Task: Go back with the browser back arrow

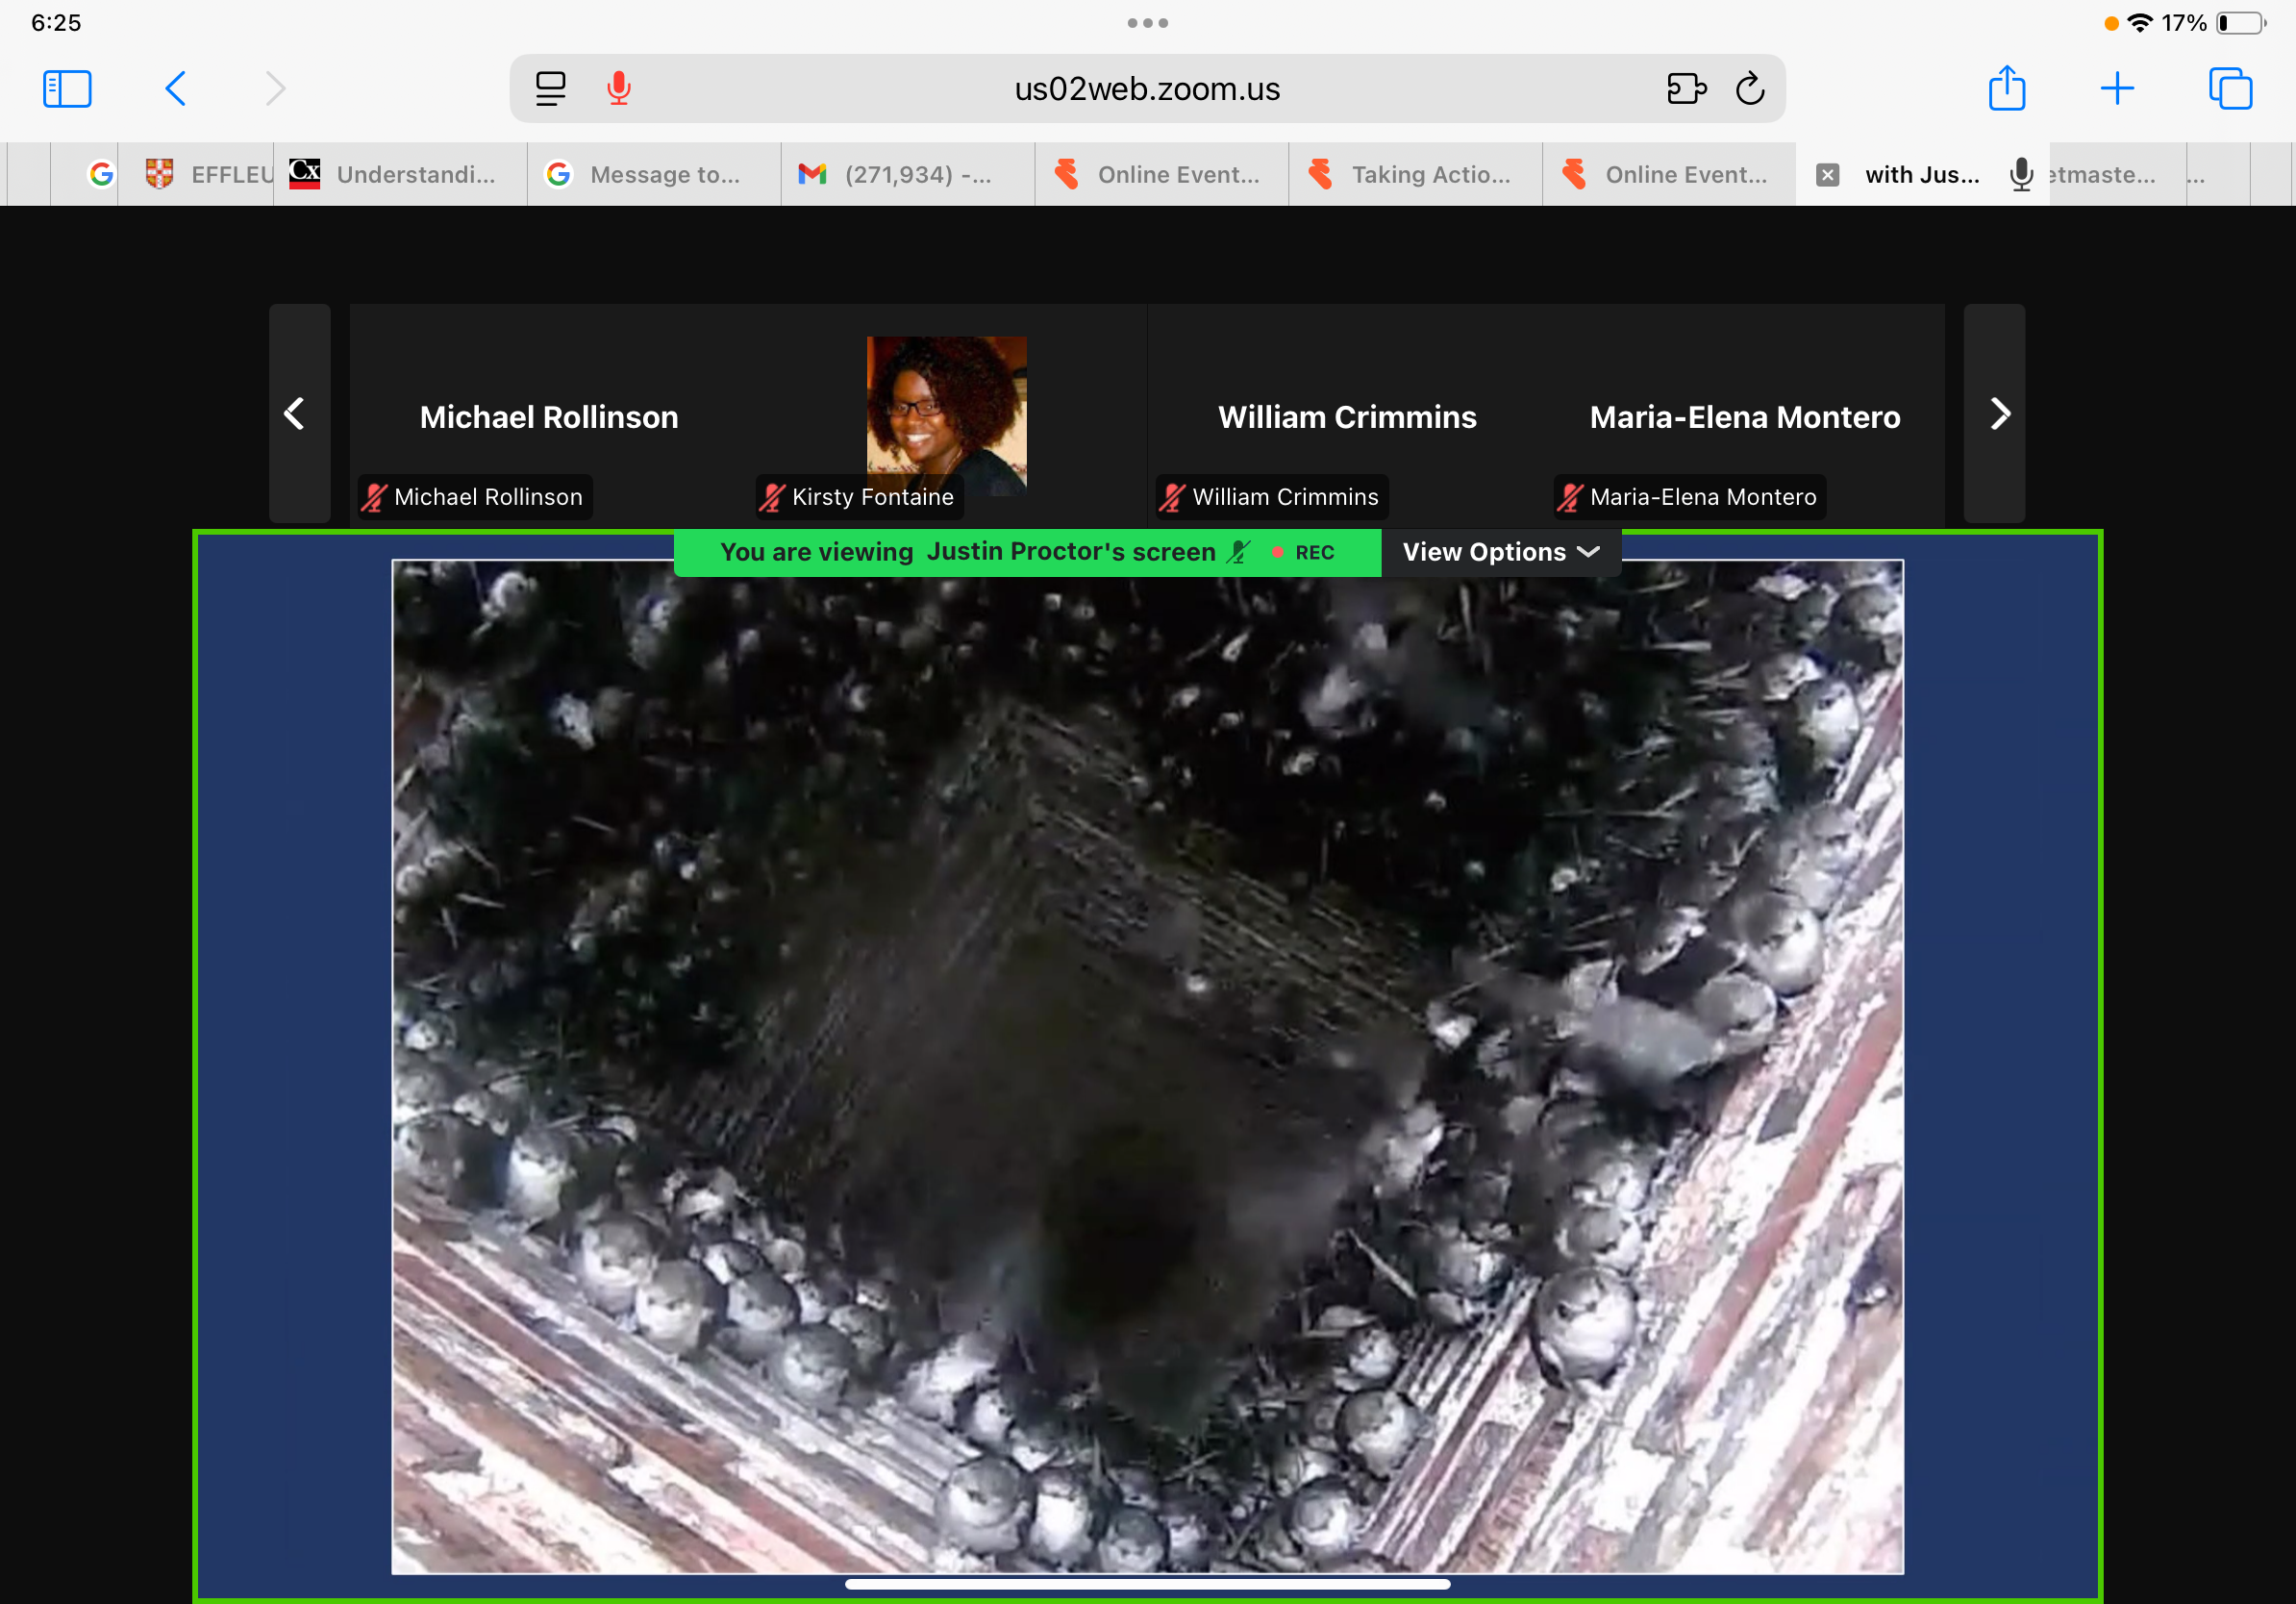Action: (x=175, y=89)
